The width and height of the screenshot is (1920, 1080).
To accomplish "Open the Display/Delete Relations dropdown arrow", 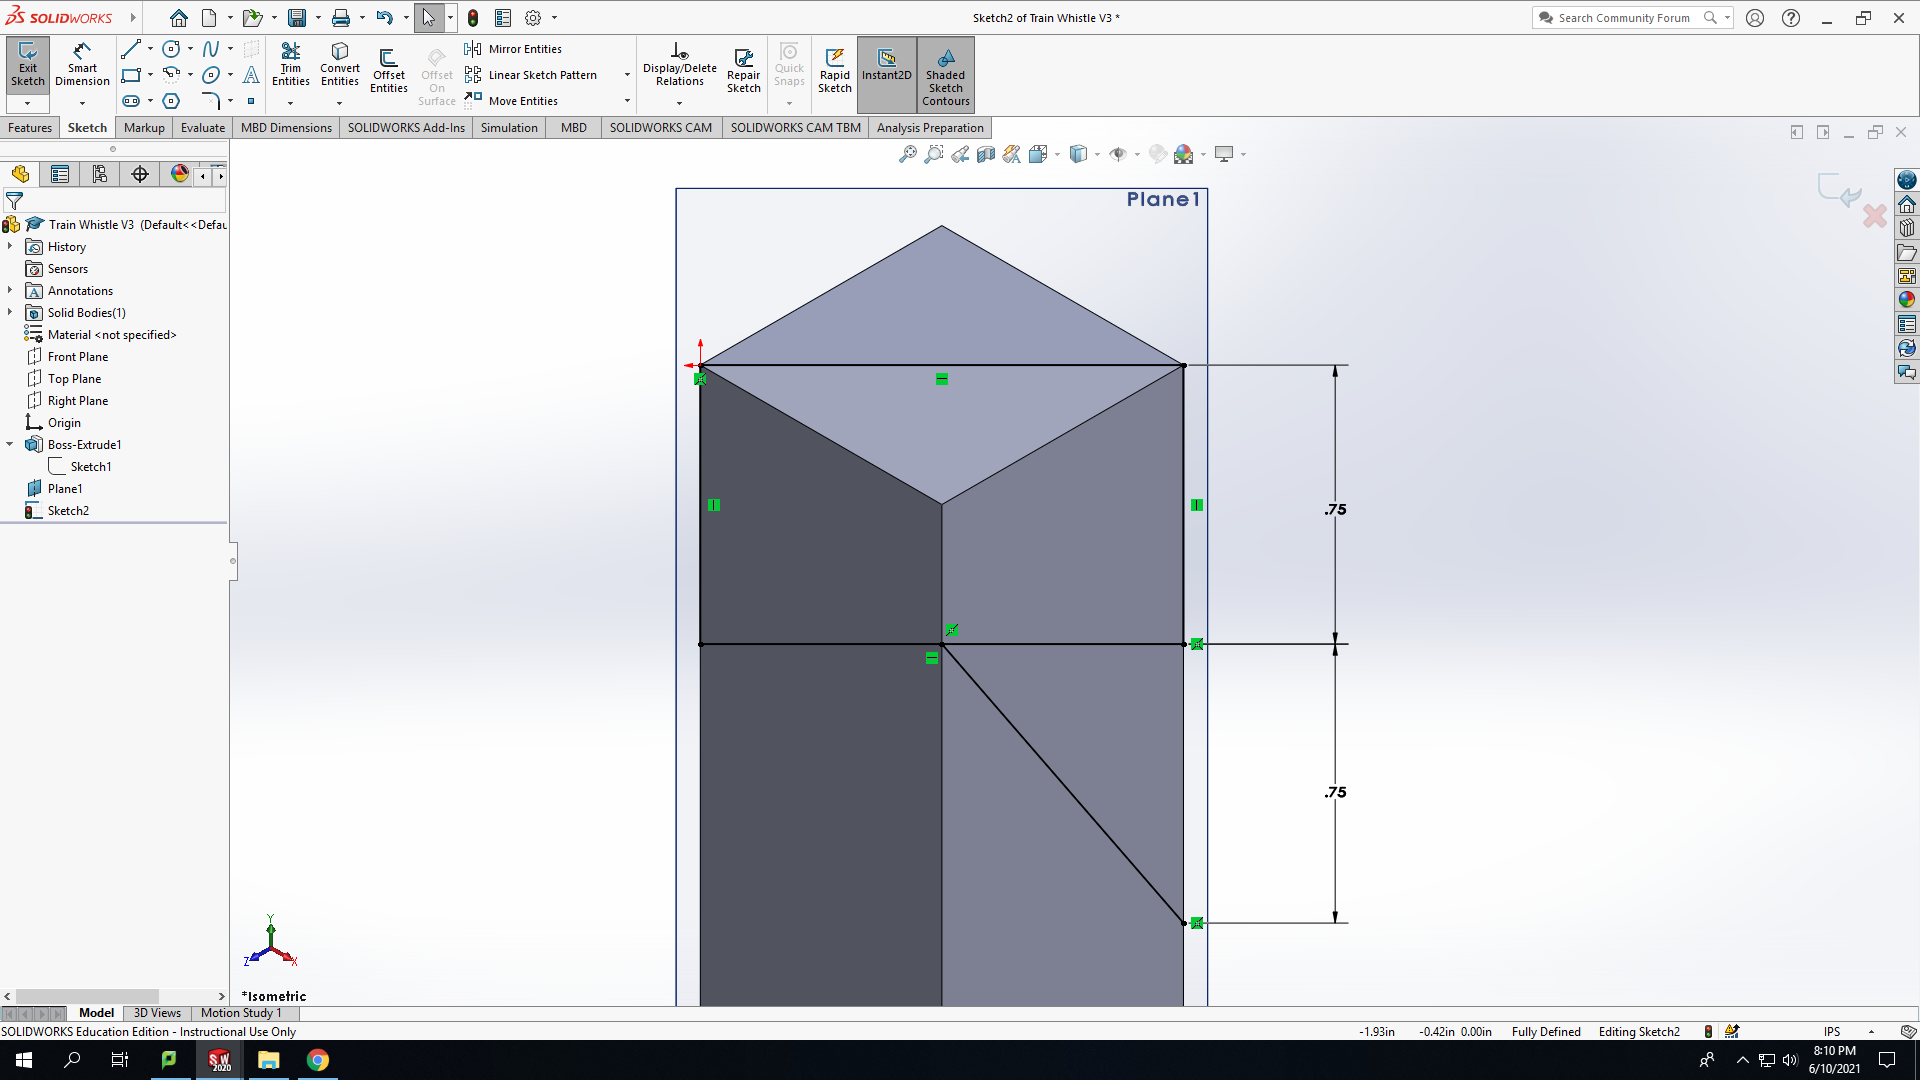I will 680,103.
